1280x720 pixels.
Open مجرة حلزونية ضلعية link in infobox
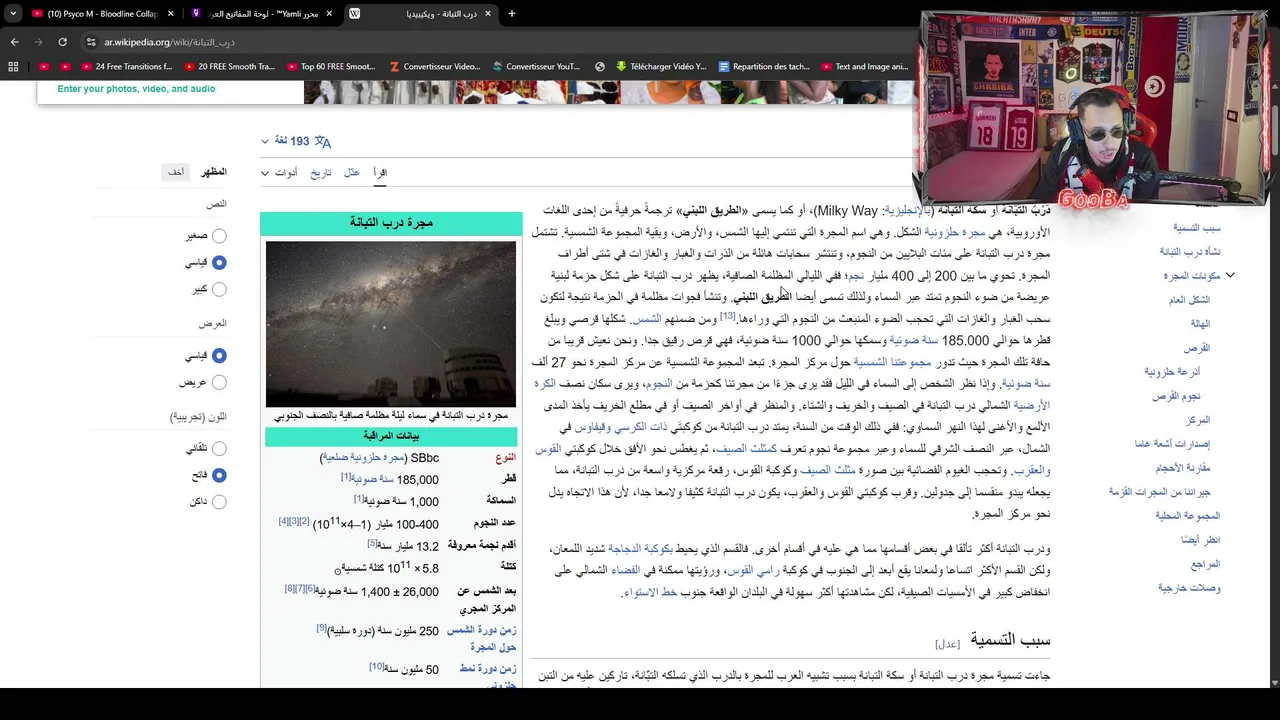coord(364,458)
